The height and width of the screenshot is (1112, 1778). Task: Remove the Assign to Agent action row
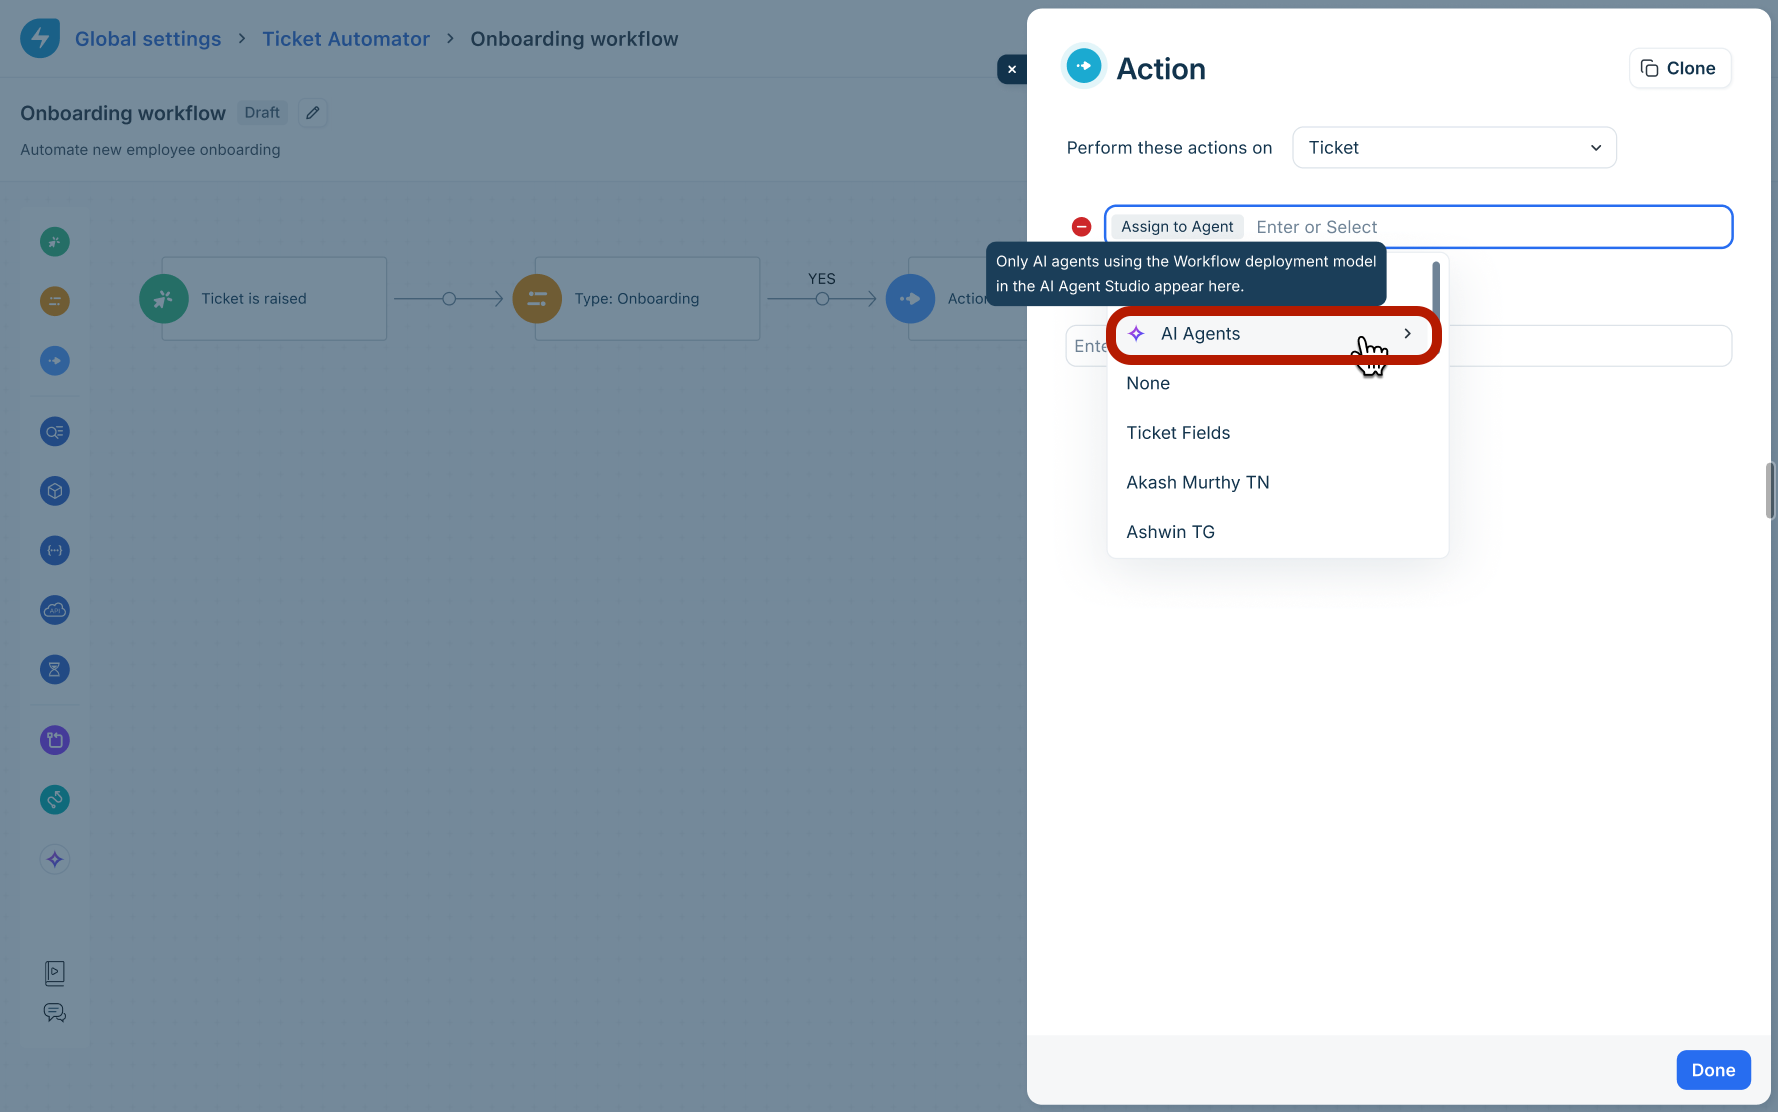coord(1081,227)
